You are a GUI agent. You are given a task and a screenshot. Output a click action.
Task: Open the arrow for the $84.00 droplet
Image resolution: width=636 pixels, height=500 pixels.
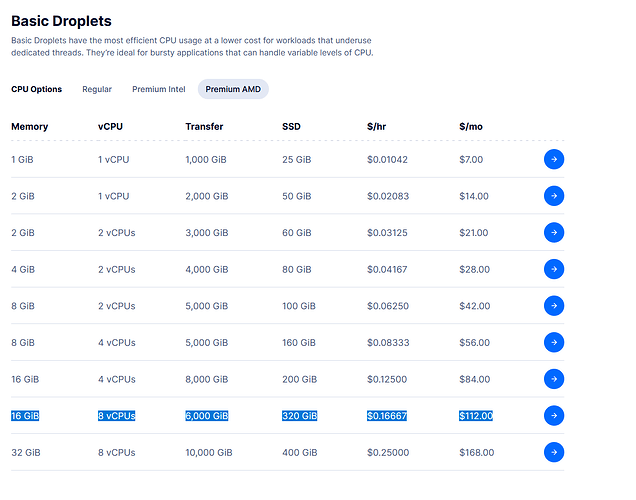(554, 379)
